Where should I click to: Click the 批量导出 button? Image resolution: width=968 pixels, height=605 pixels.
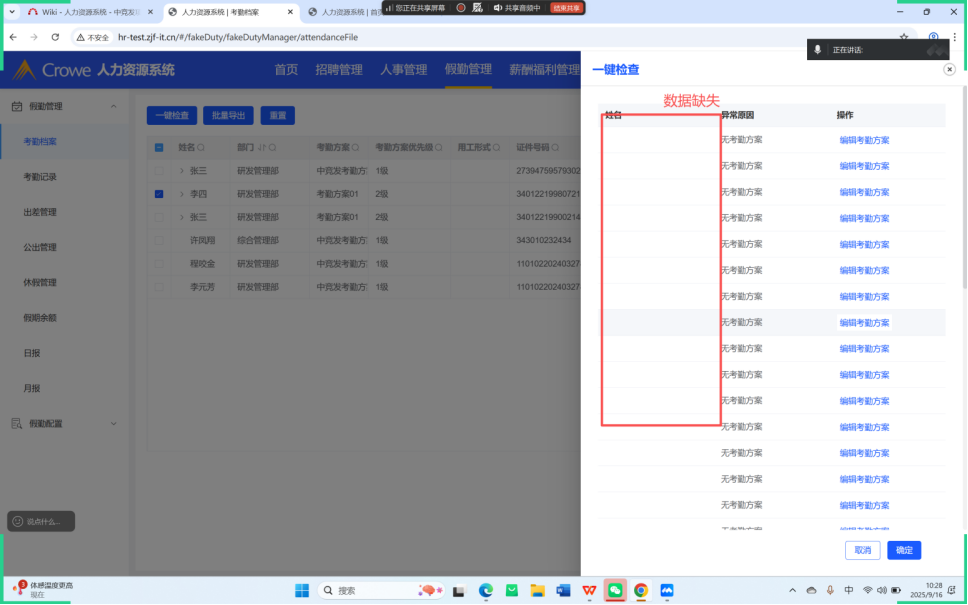point(228,115)
